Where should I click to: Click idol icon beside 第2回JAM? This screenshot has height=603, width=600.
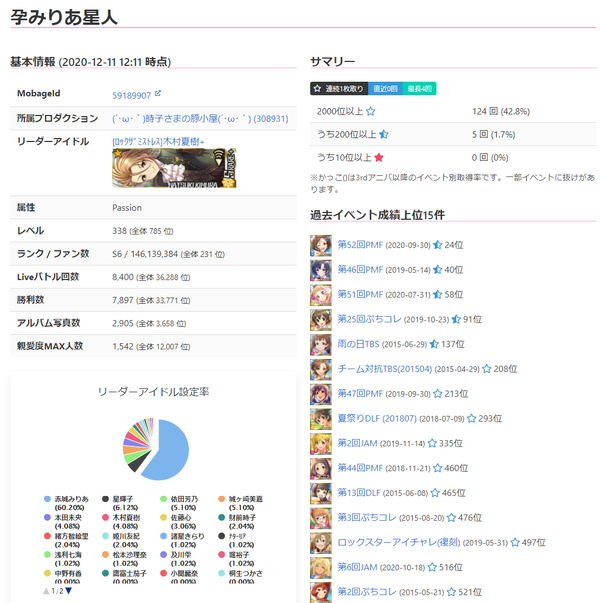[321, 444]
